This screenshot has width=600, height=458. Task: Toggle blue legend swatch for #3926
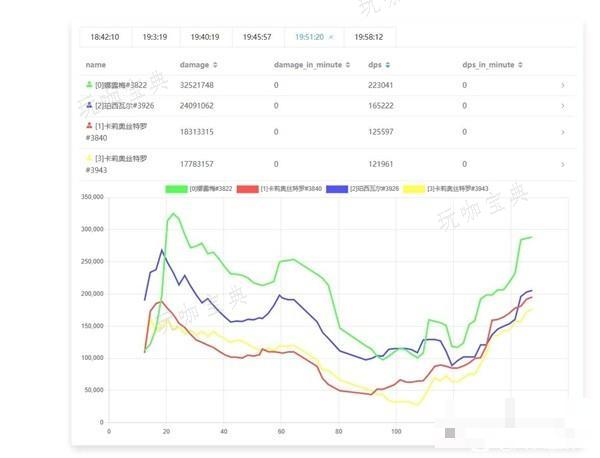[337, 189]
